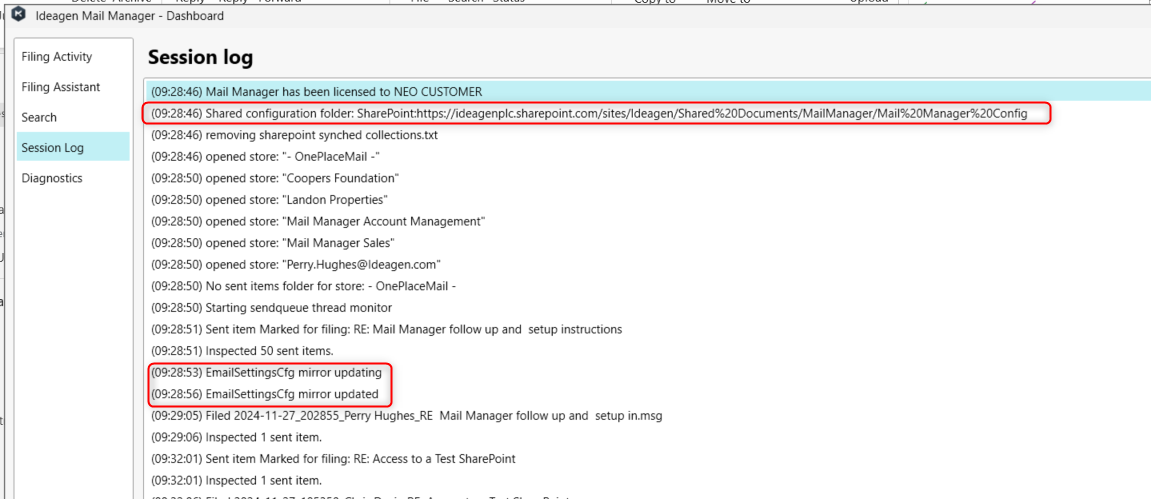The width and height of the screenshot is (1151, 499).
Task: Select the licensed to NEO CUSTOMER log entry
Action: pyautogui.click(x=316, y=92)
